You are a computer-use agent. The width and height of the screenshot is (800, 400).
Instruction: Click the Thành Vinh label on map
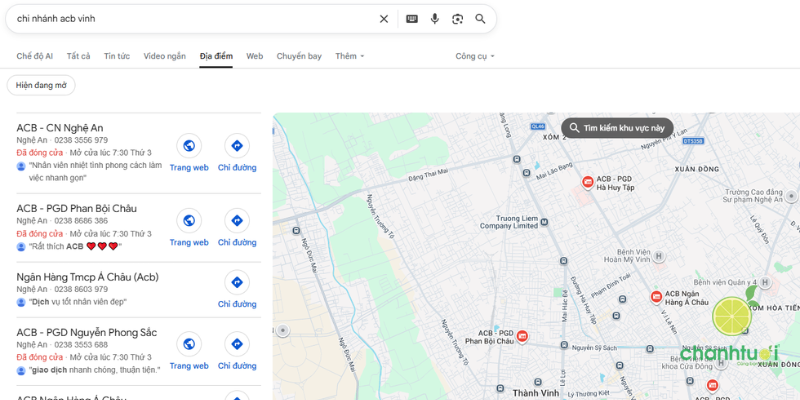[x=536, y=393]
